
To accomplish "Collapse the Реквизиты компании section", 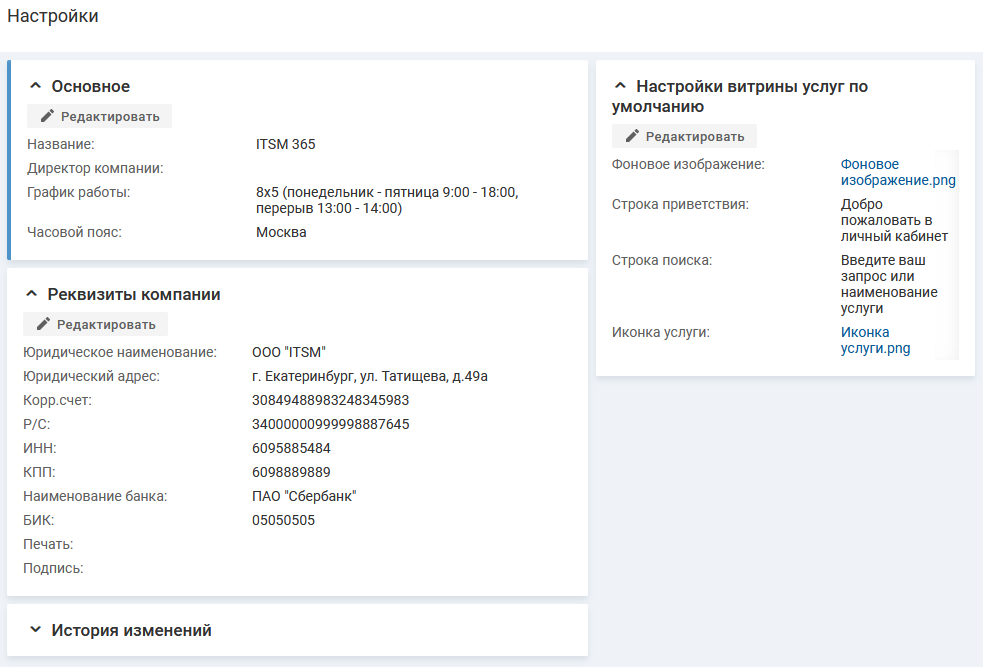I will pos(32,295).
